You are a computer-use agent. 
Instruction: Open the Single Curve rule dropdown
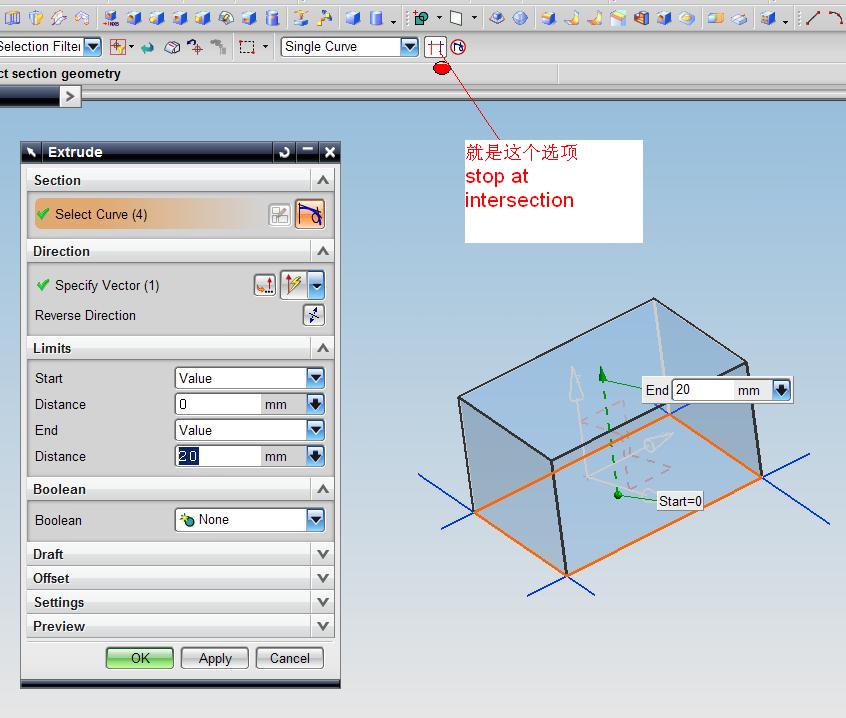tap(410, 47)
